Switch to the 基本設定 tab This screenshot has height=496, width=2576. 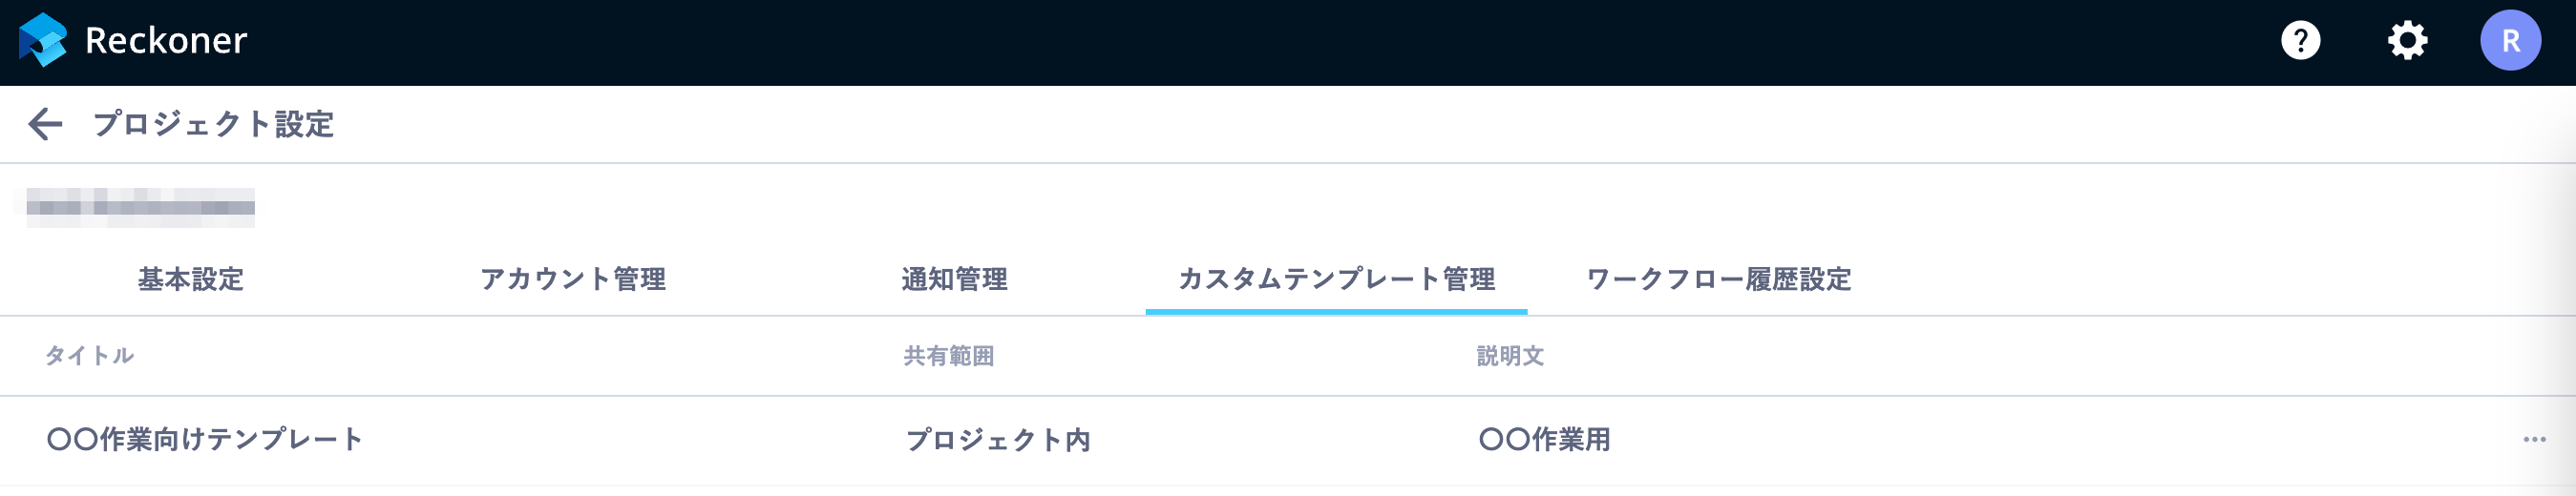(191, 279)
